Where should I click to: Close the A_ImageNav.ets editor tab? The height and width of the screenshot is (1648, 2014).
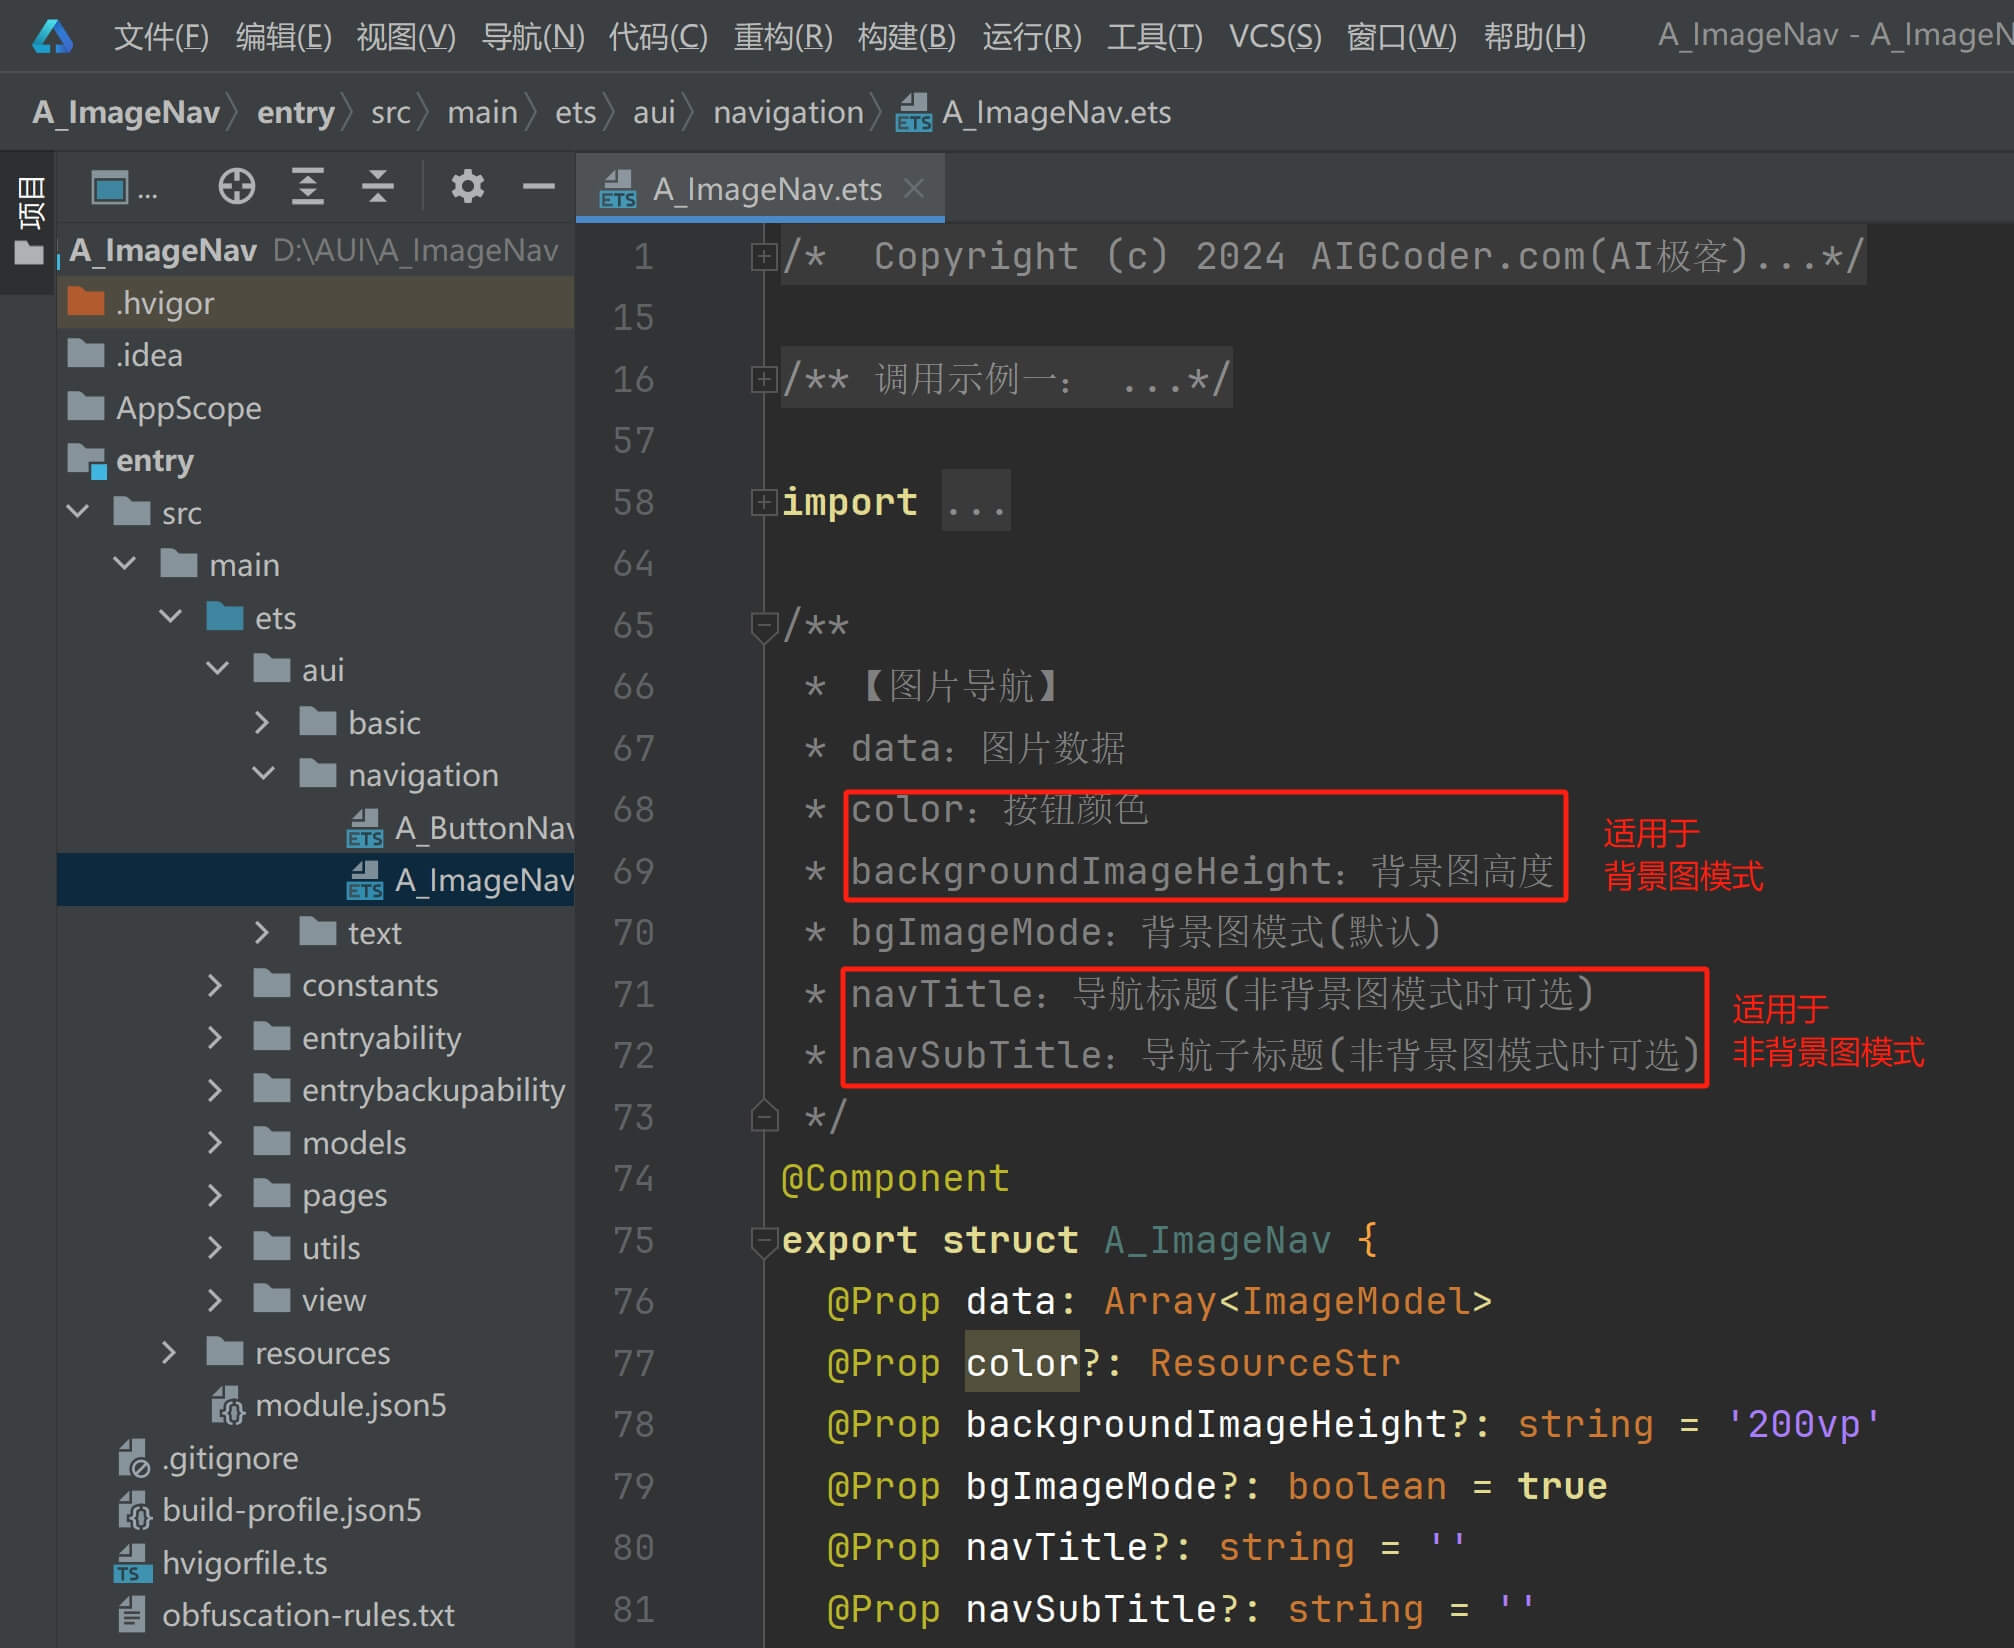click(x=914, y=188)
